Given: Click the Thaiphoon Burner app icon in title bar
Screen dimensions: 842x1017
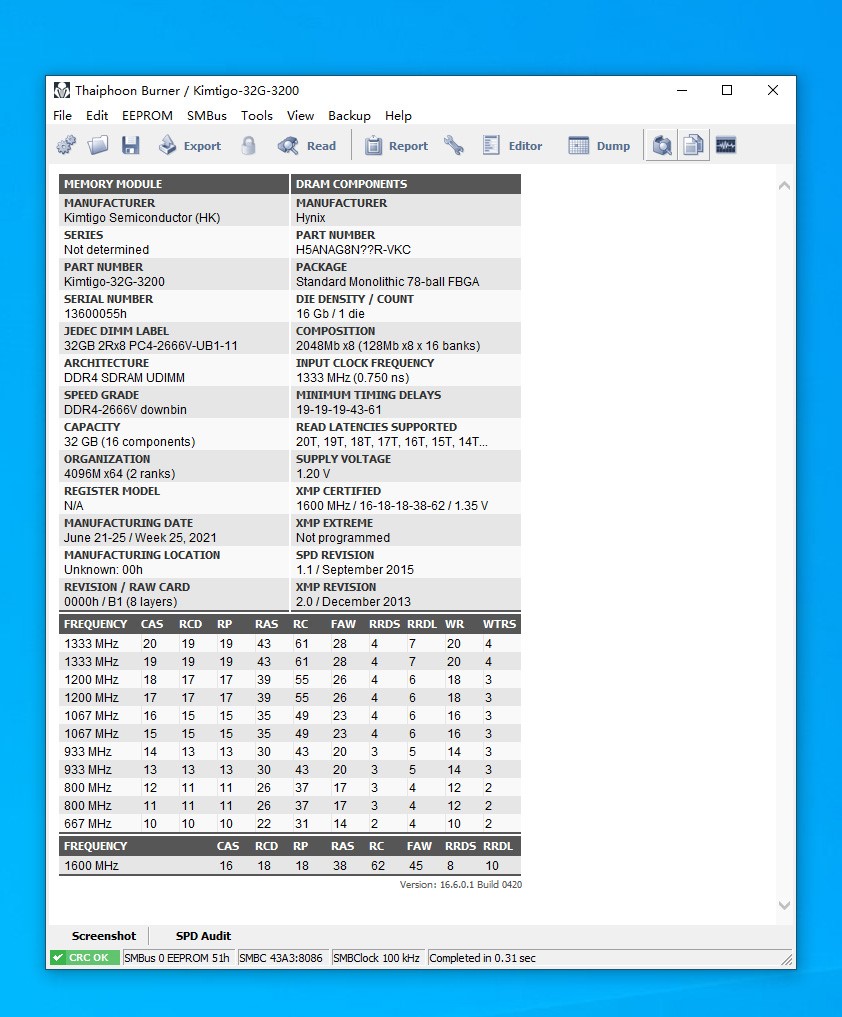Looking at the screenshot, I should click(62, 90).
